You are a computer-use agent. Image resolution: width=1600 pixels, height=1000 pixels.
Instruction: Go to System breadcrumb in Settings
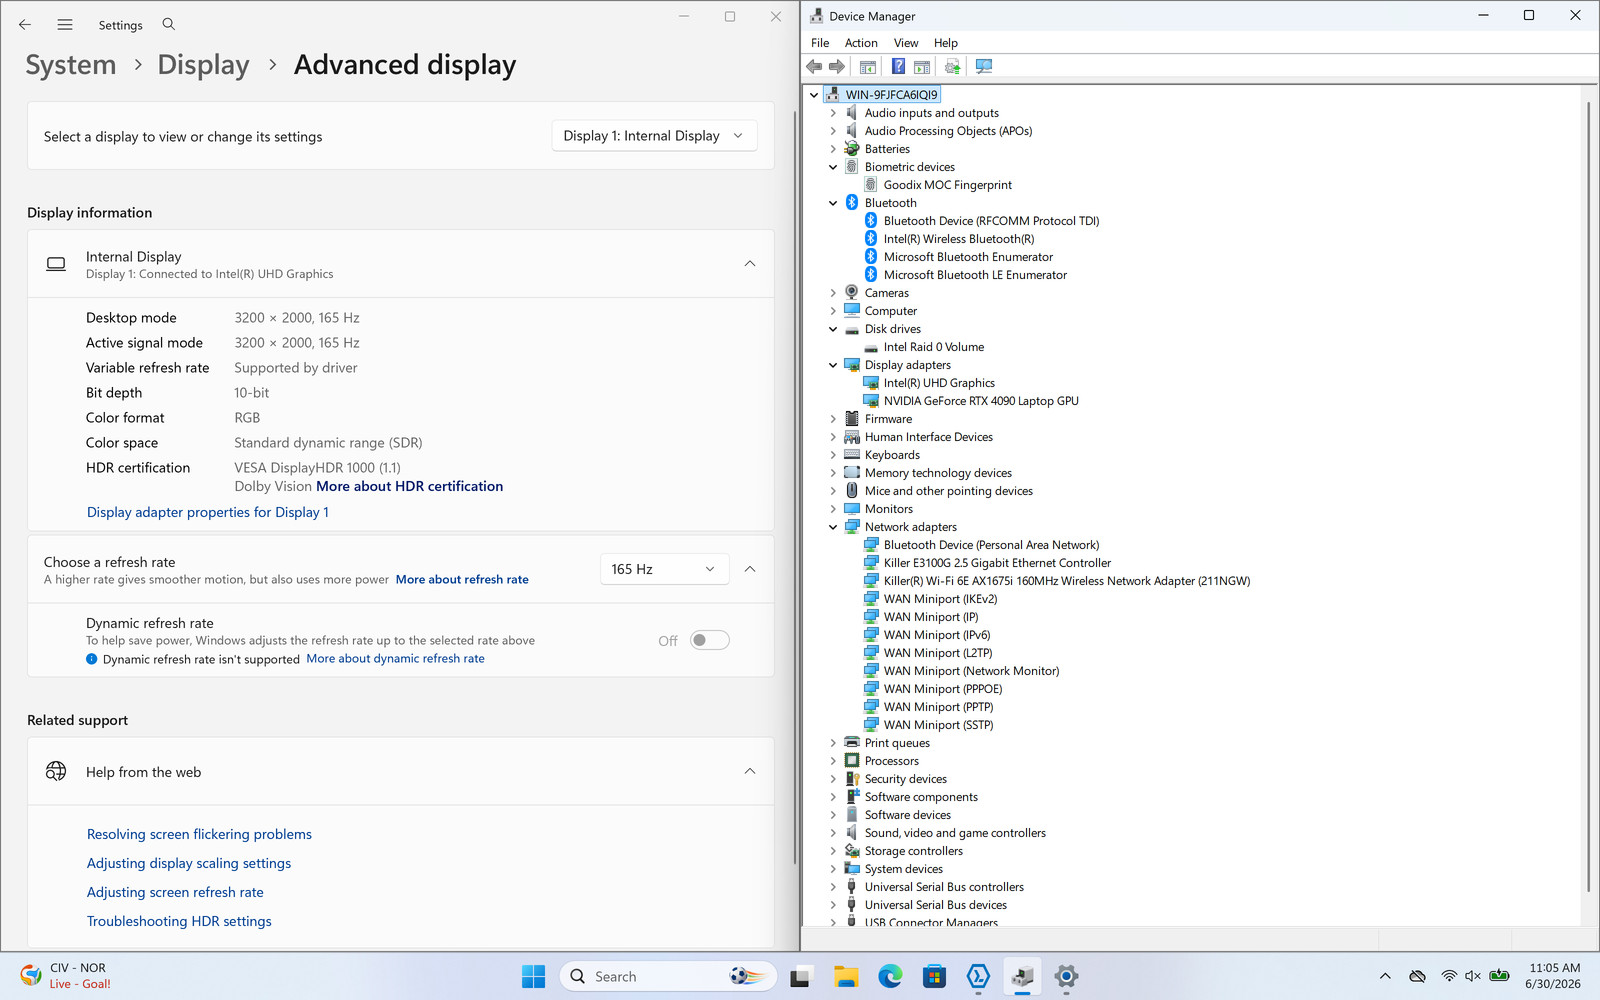pos(71,65)
